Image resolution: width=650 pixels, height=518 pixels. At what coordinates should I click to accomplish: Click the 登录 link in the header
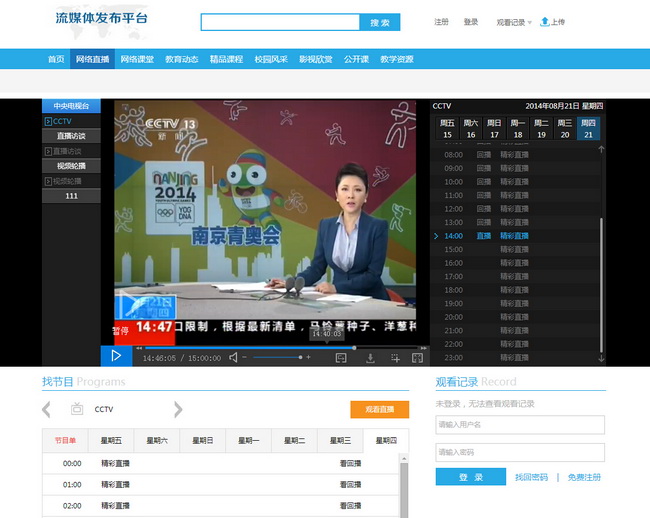point(471,22)
